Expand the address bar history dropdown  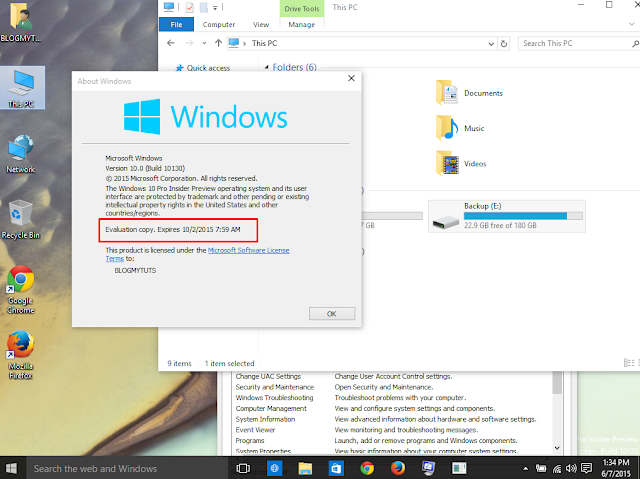[491, 44]
